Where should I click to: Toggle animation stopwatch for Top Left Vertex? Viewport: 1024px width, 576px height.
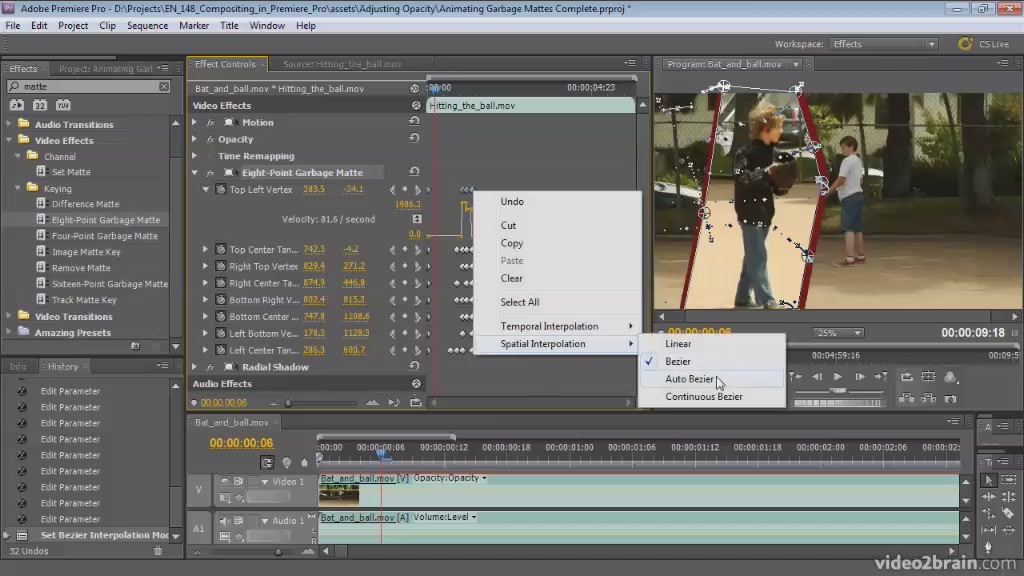(x=221, y=189)
